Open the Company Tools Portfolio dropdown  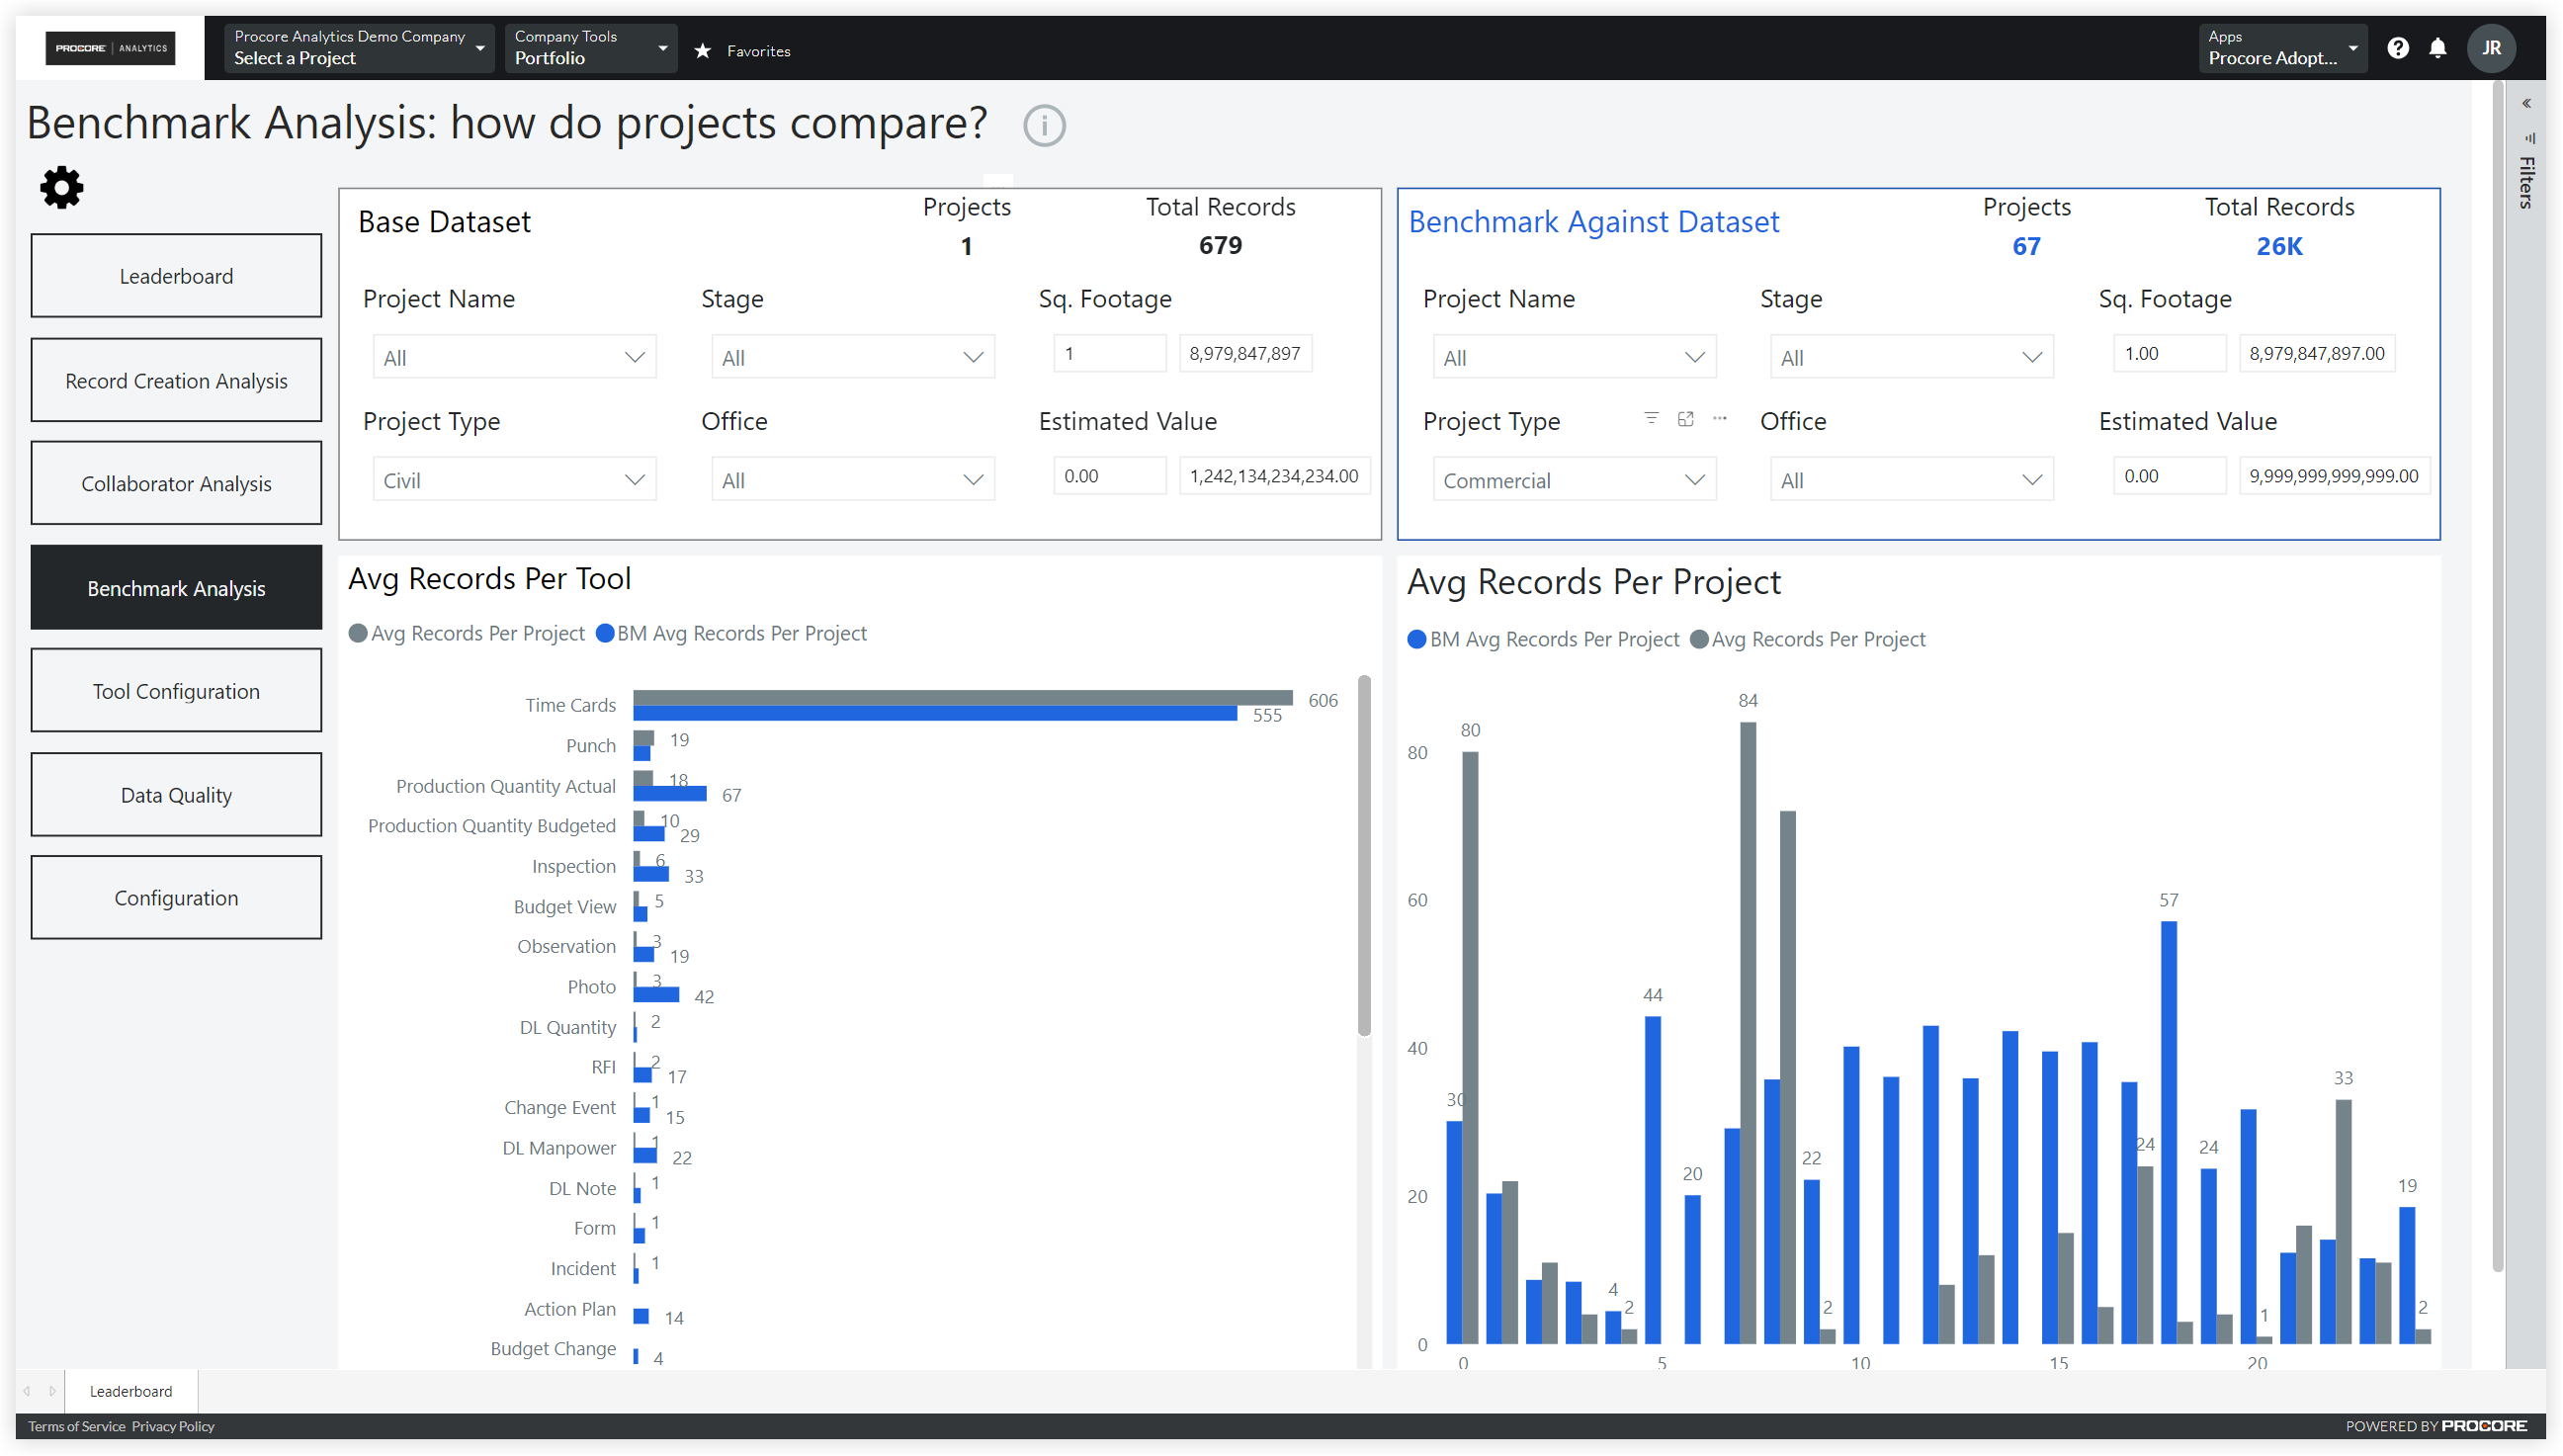coord(590,48)
